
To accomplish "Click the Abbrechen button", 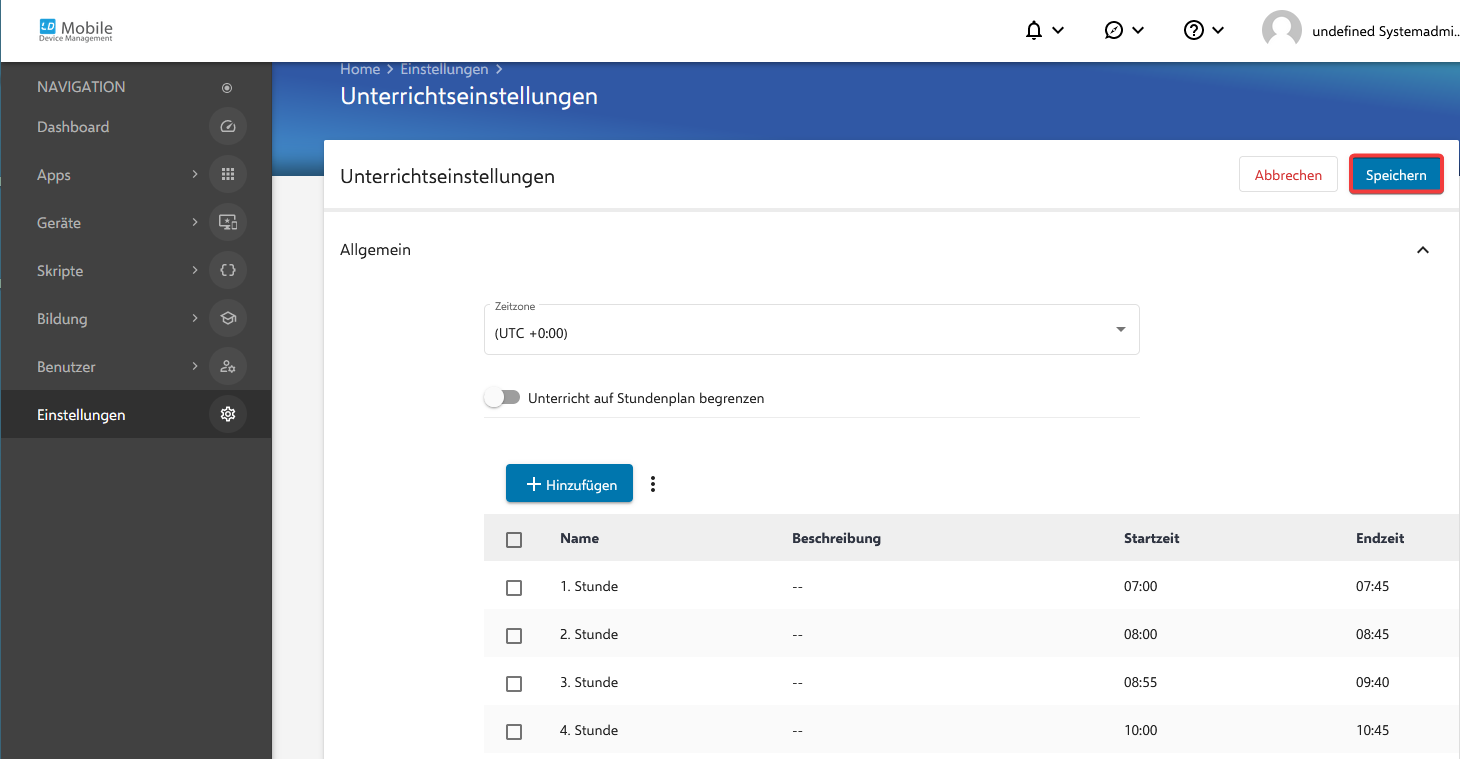I will [x=1288, y=175].
